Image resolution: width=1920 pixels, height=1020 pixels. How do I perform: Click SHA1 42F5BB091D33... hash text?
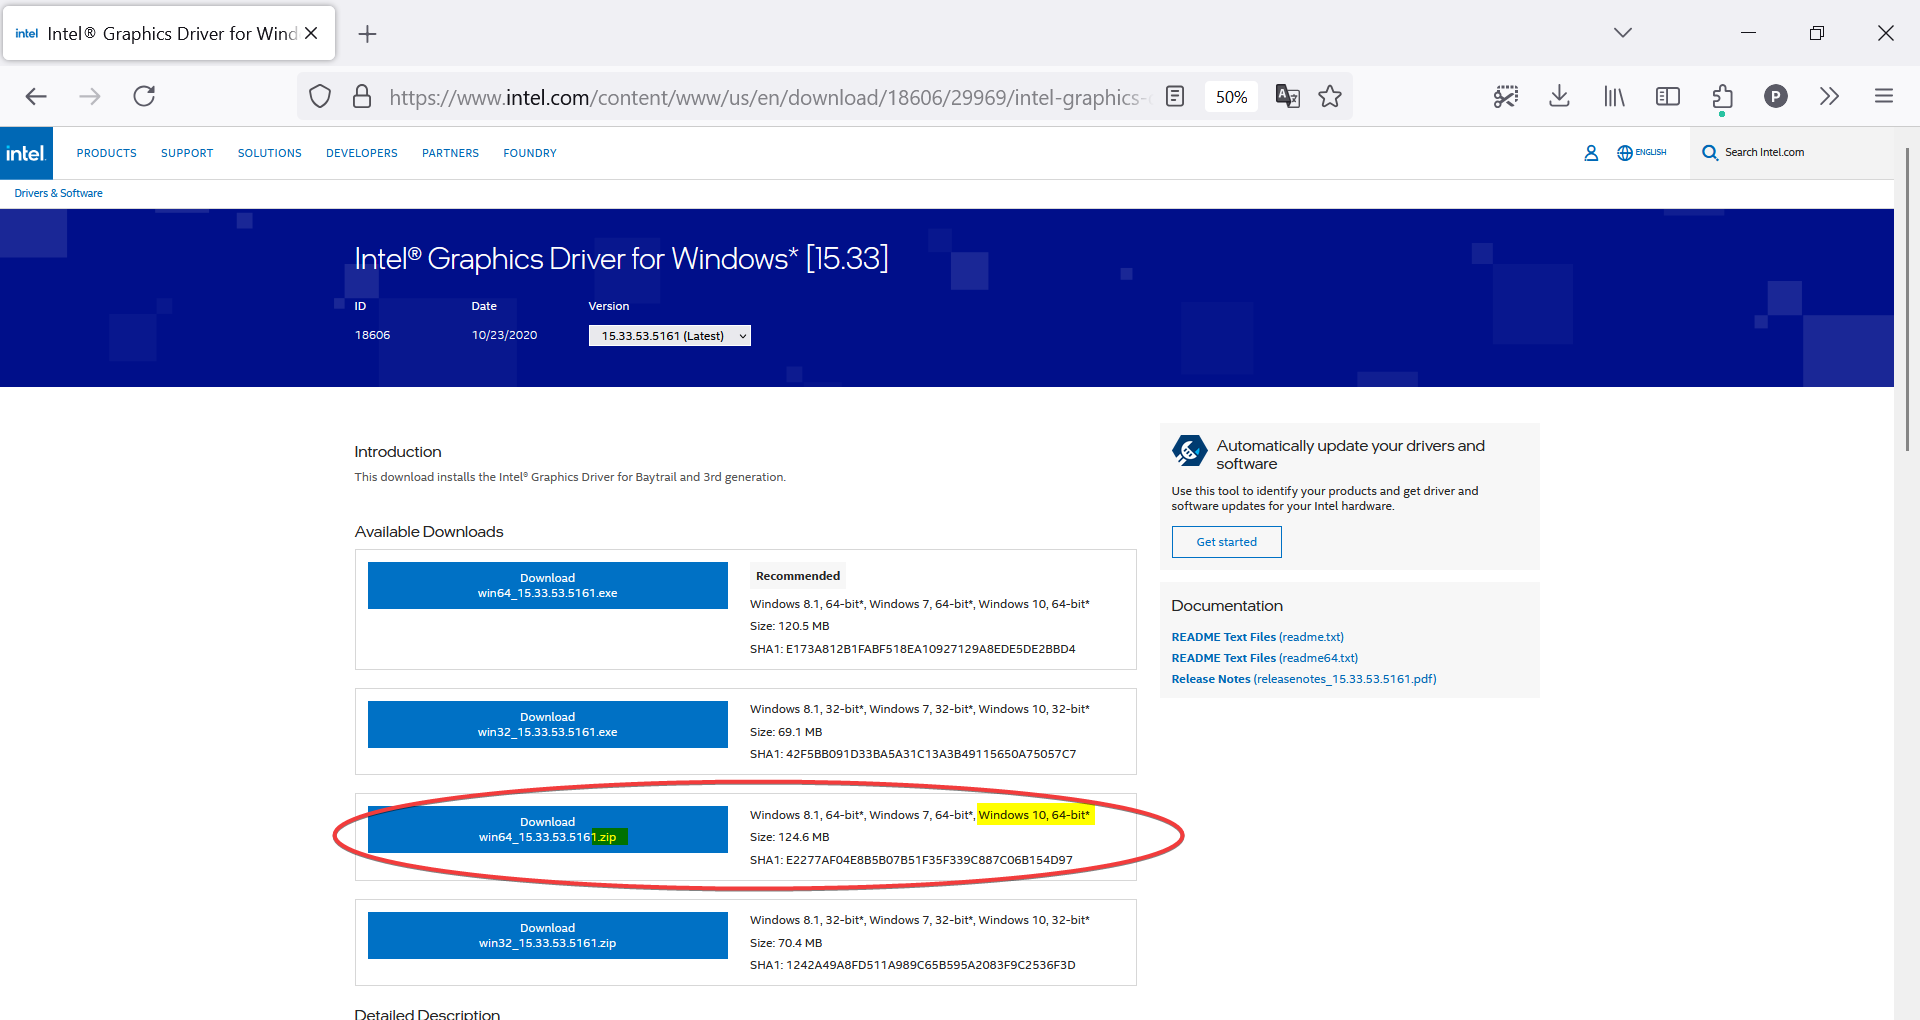913,754
